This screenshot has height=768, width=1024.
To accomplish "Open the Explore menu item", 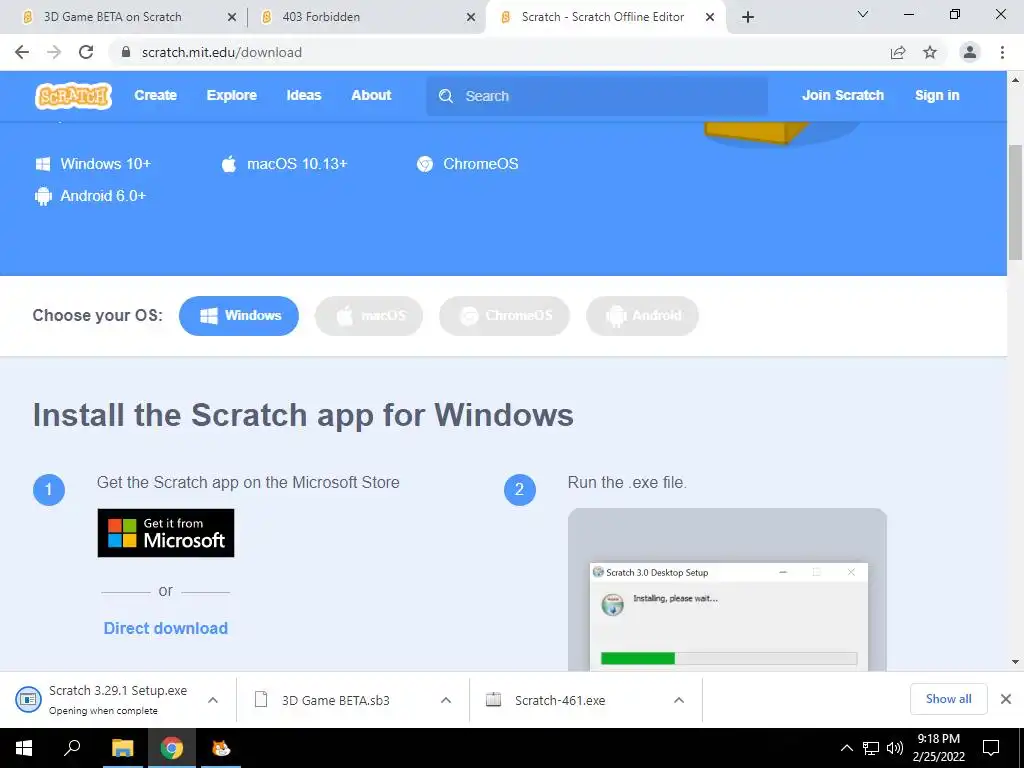I will coord(232,95).
